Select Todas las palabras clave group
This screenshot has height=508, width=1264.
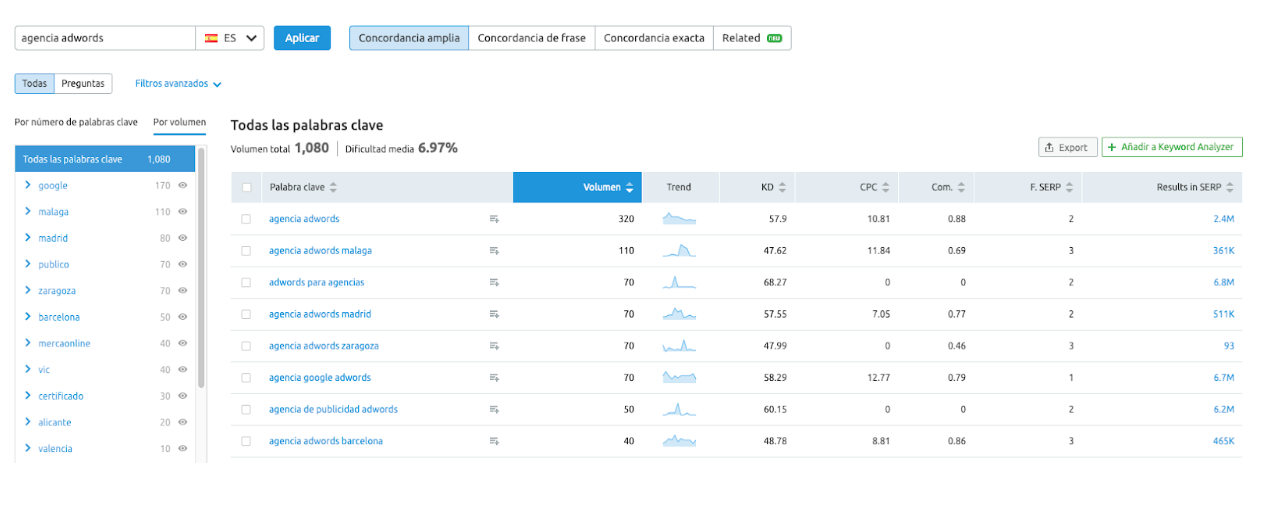(x=105, y=159)
